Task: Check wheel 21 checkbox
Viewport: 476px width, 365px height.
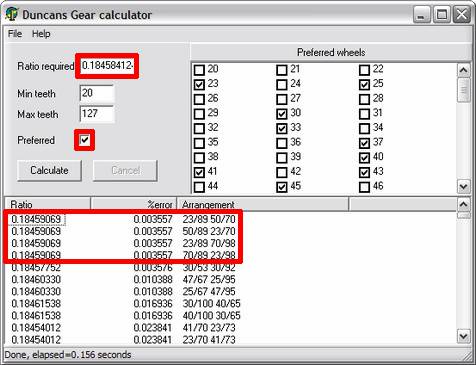Action: [282, 70]
